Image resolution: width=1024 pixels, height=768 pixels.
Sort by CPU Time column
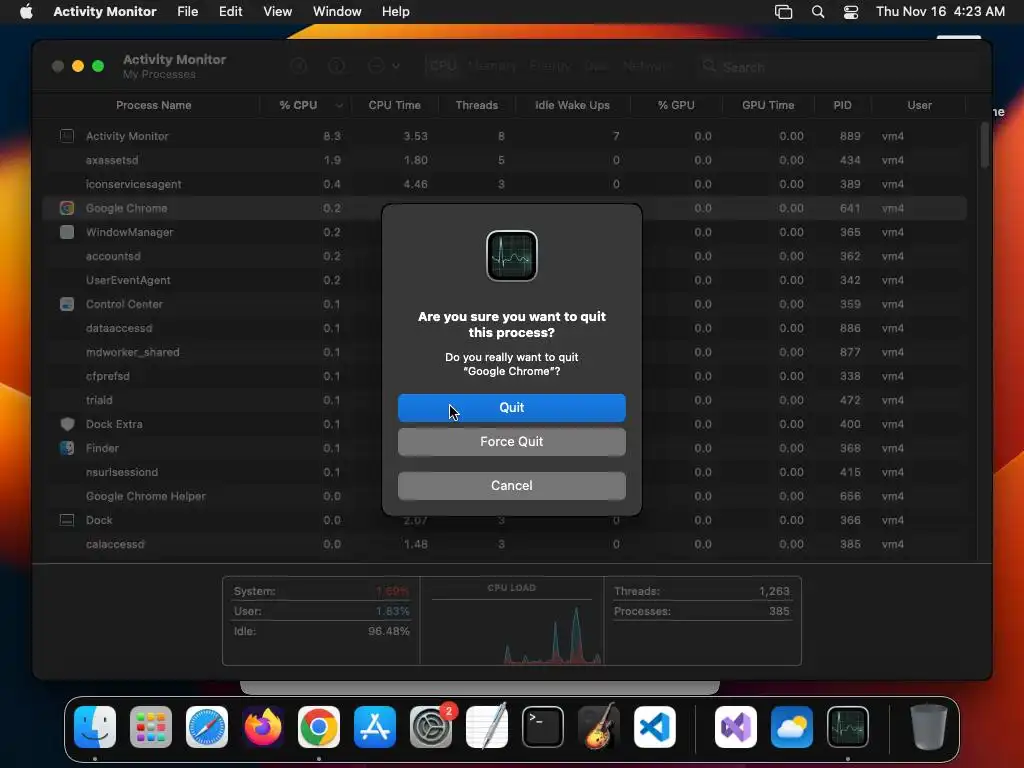(394, 105)
